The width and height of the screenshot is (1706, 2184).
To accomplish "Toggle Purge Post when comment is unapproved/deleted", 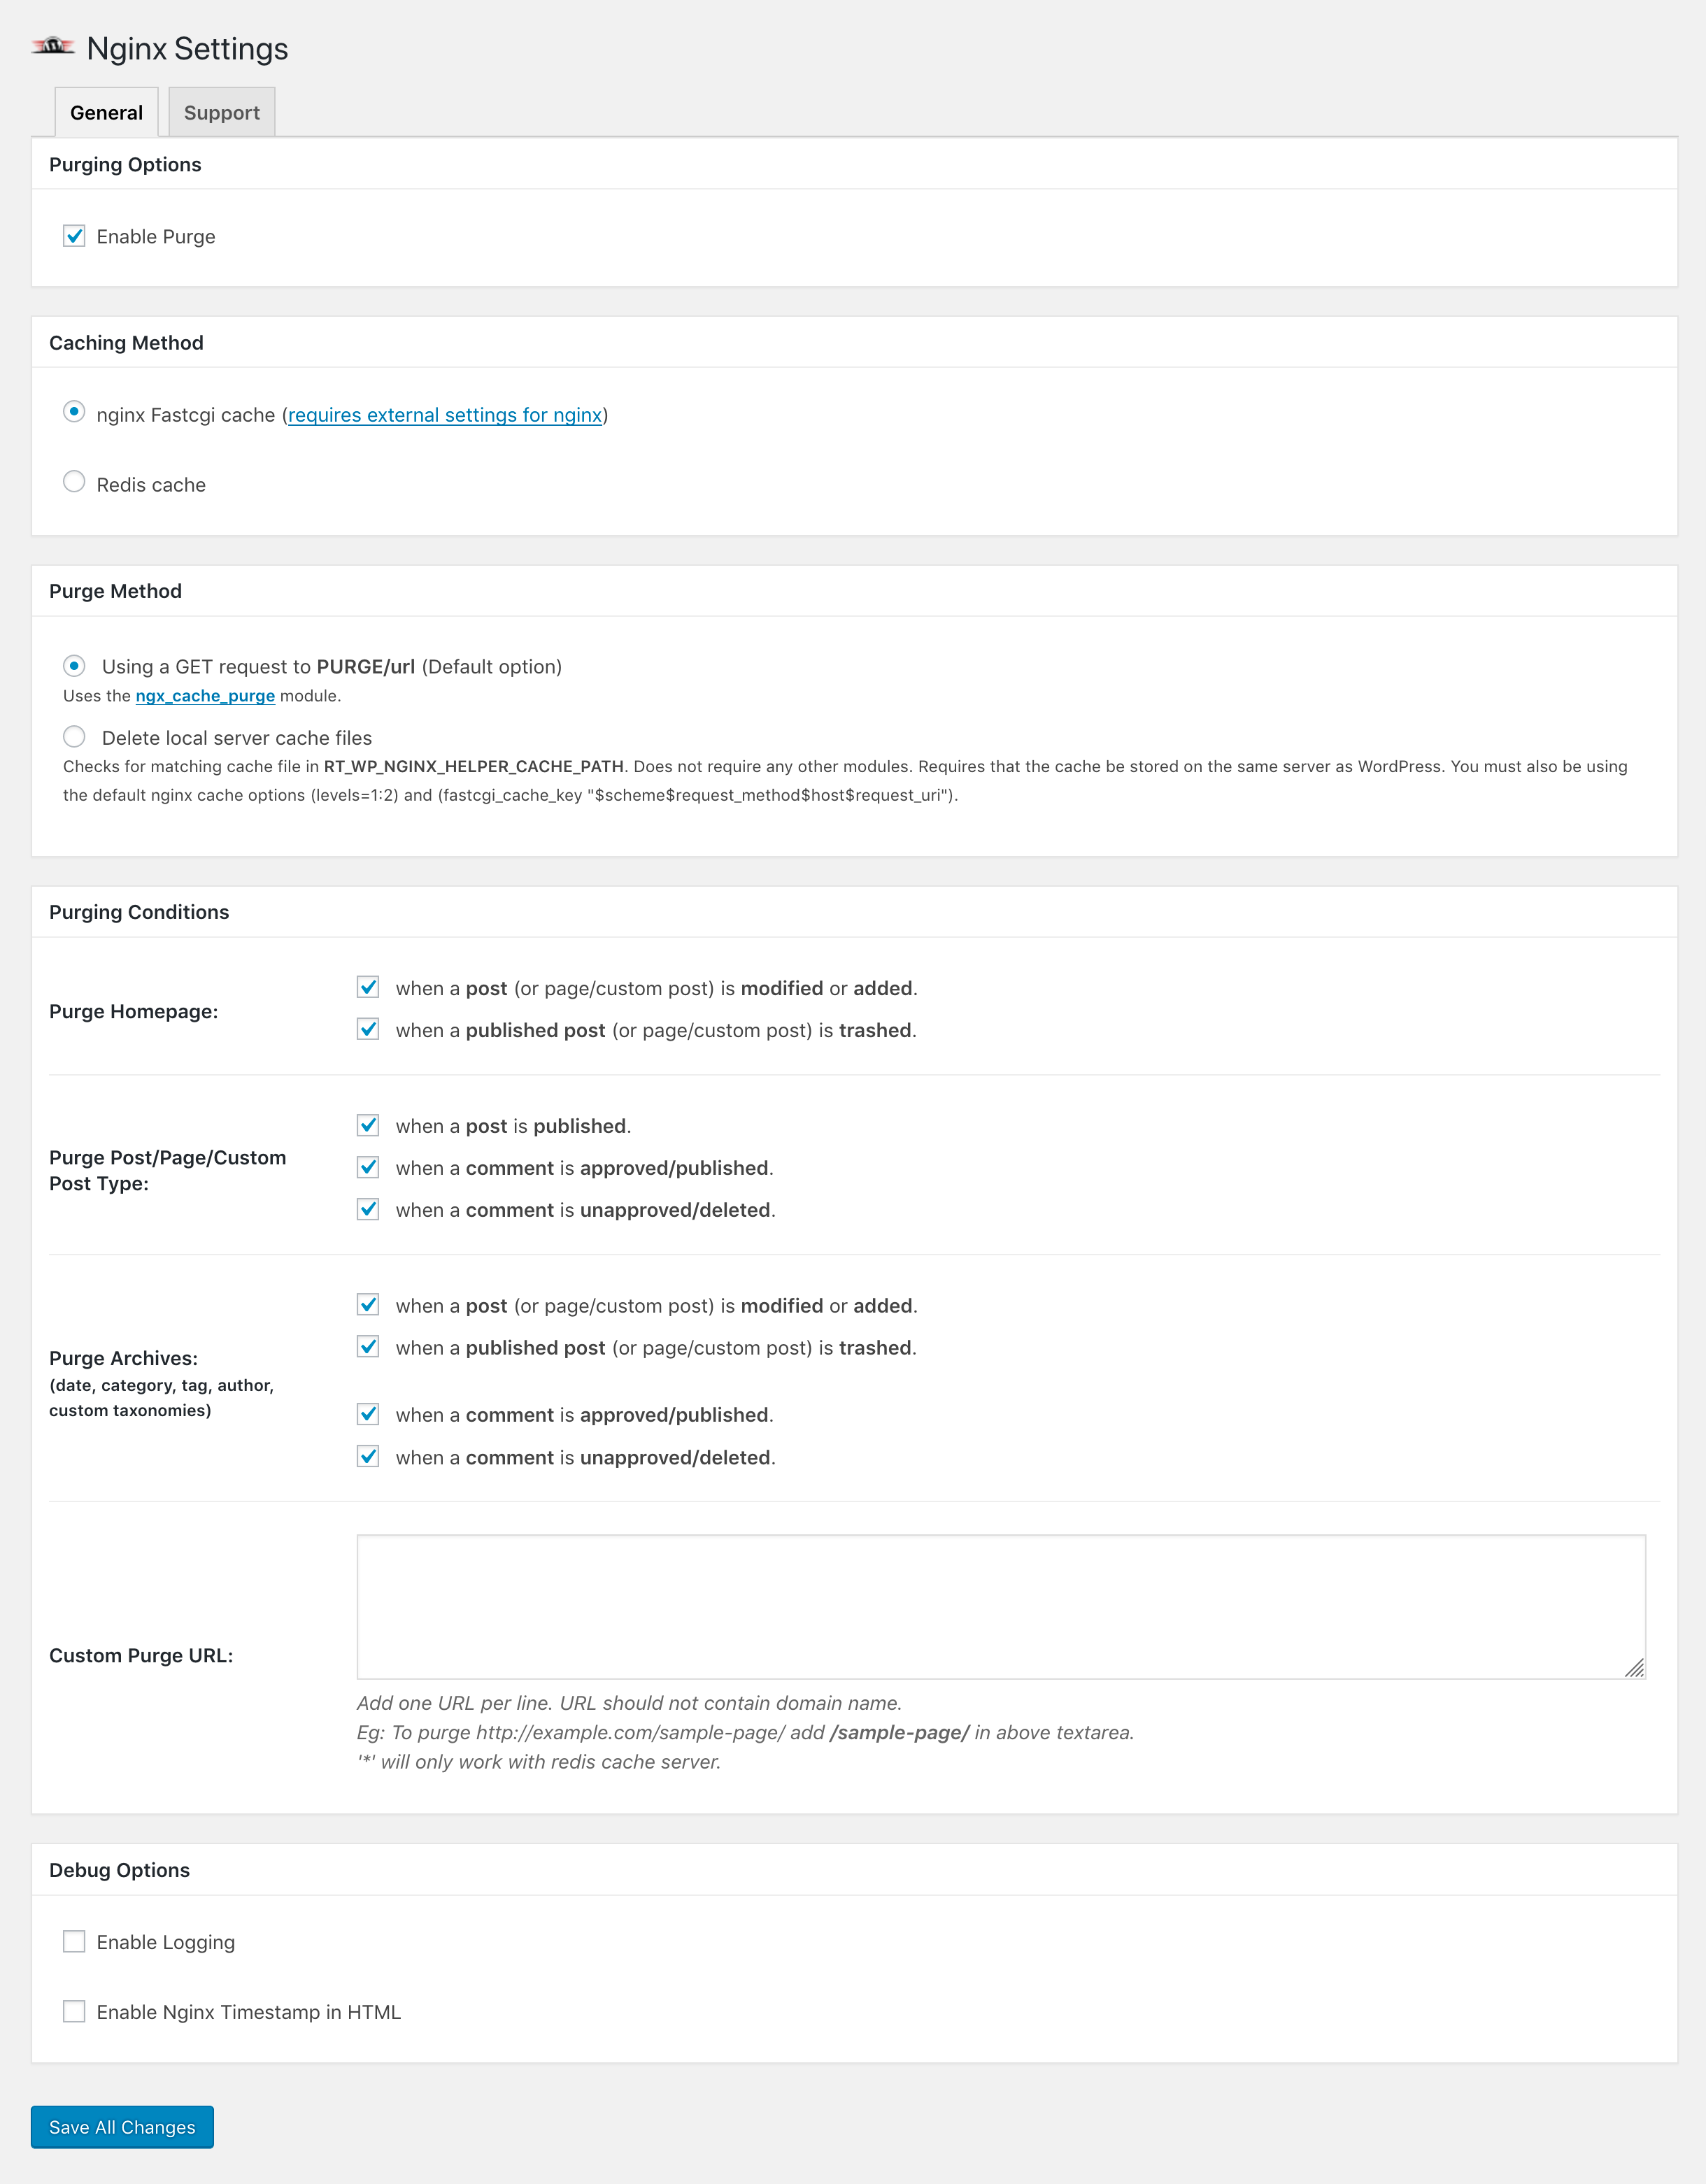I will point(368,1209).
